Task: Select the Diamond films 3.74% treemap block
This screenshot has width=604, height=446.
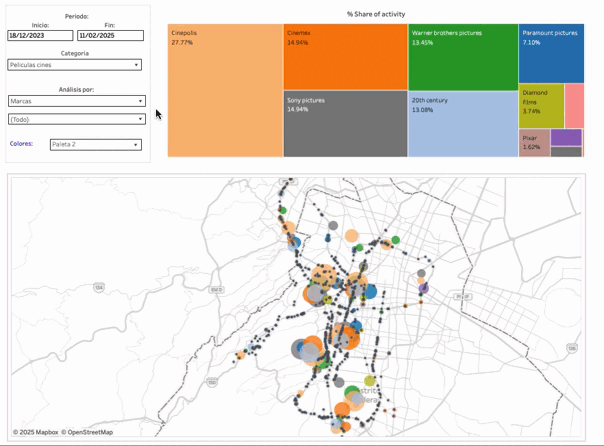Action: [541, 106]
